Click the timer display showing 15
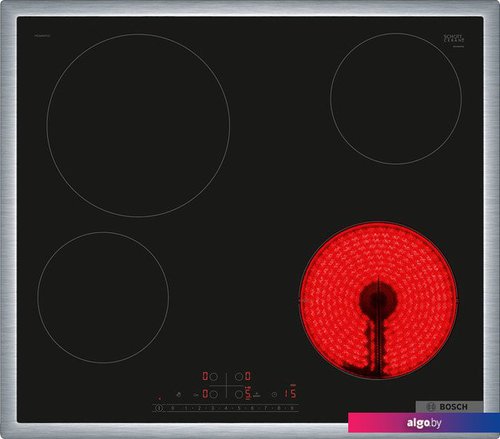The image size is (500, 439). click(x=290, y=393)
